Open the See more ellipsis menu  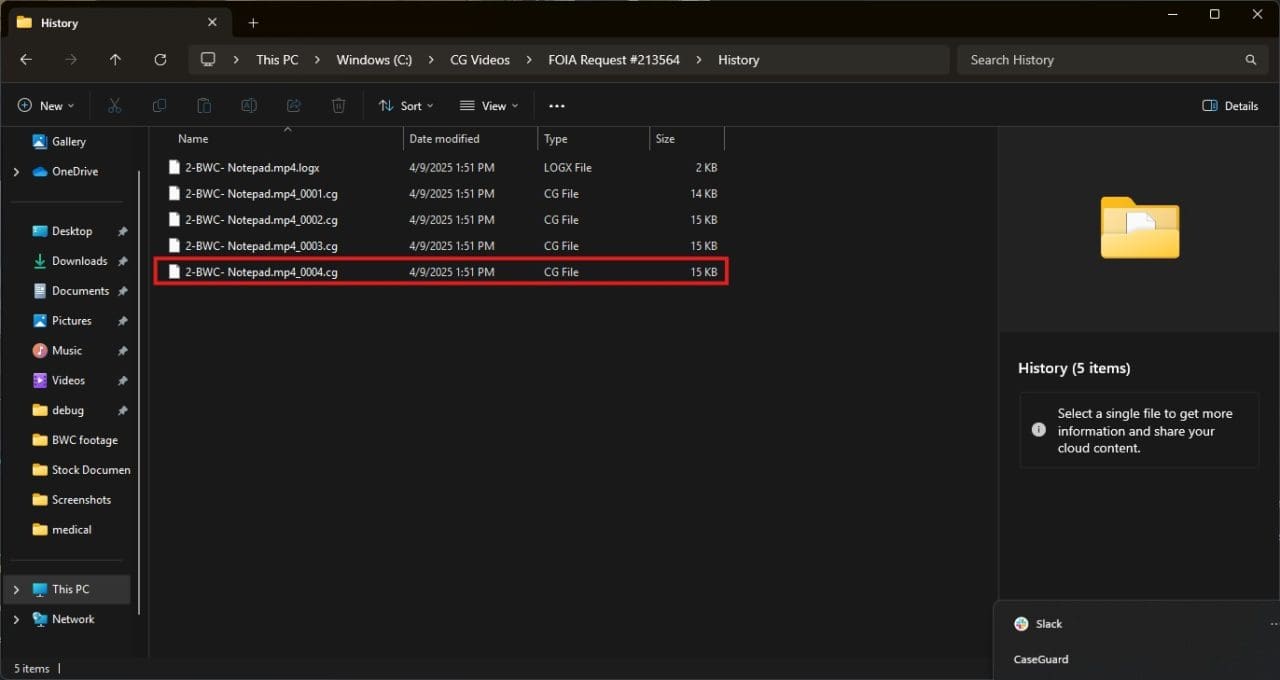coord(557,106)
